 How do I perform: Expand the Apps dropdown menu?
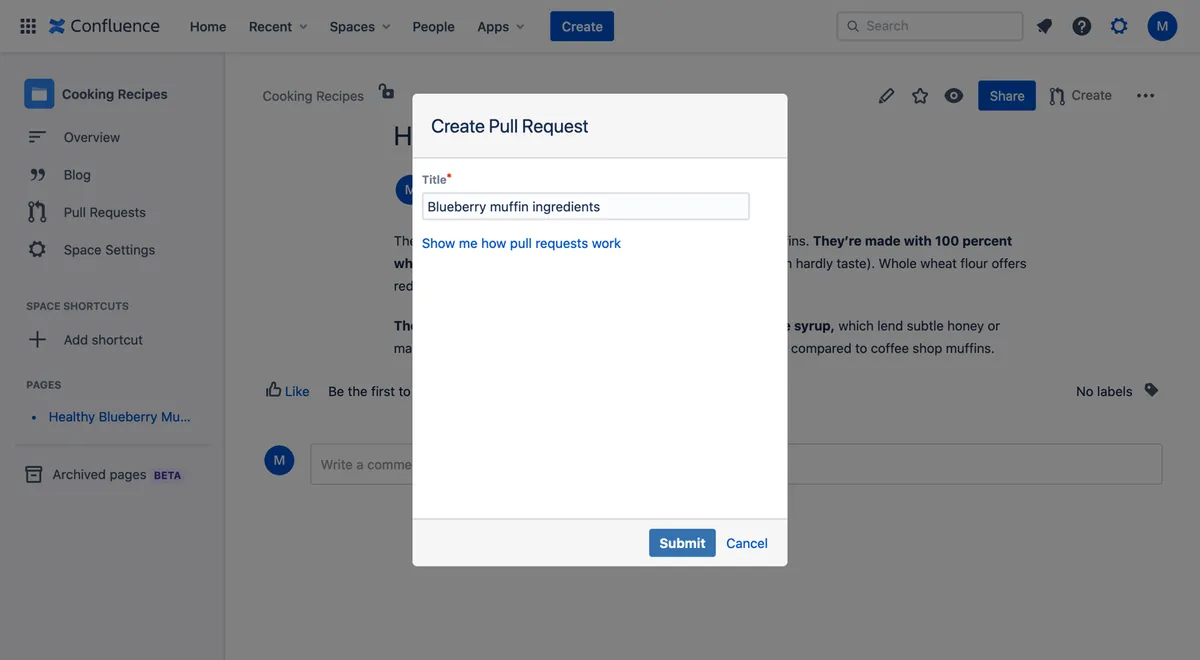(x=501, y=26)
